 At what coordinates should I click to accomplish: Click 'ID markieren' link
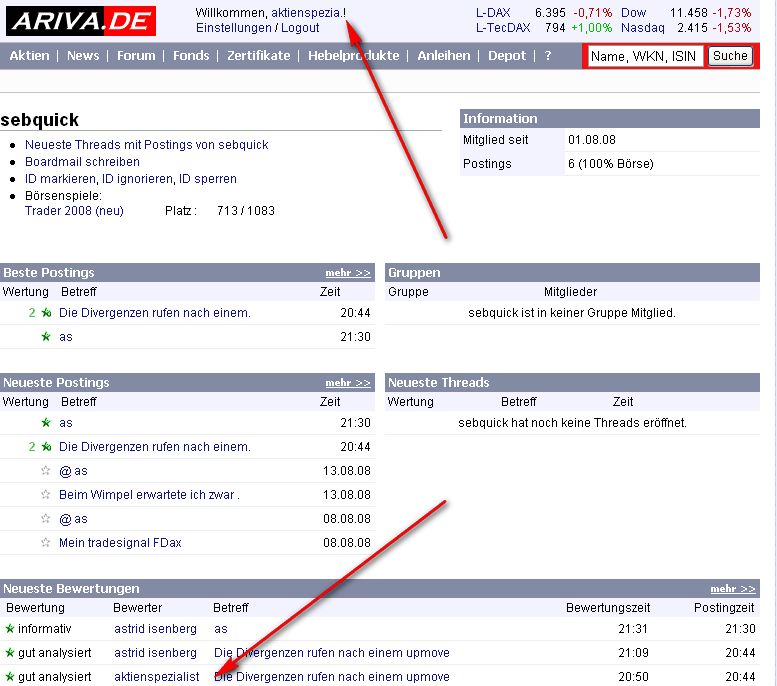coord(60,178)
